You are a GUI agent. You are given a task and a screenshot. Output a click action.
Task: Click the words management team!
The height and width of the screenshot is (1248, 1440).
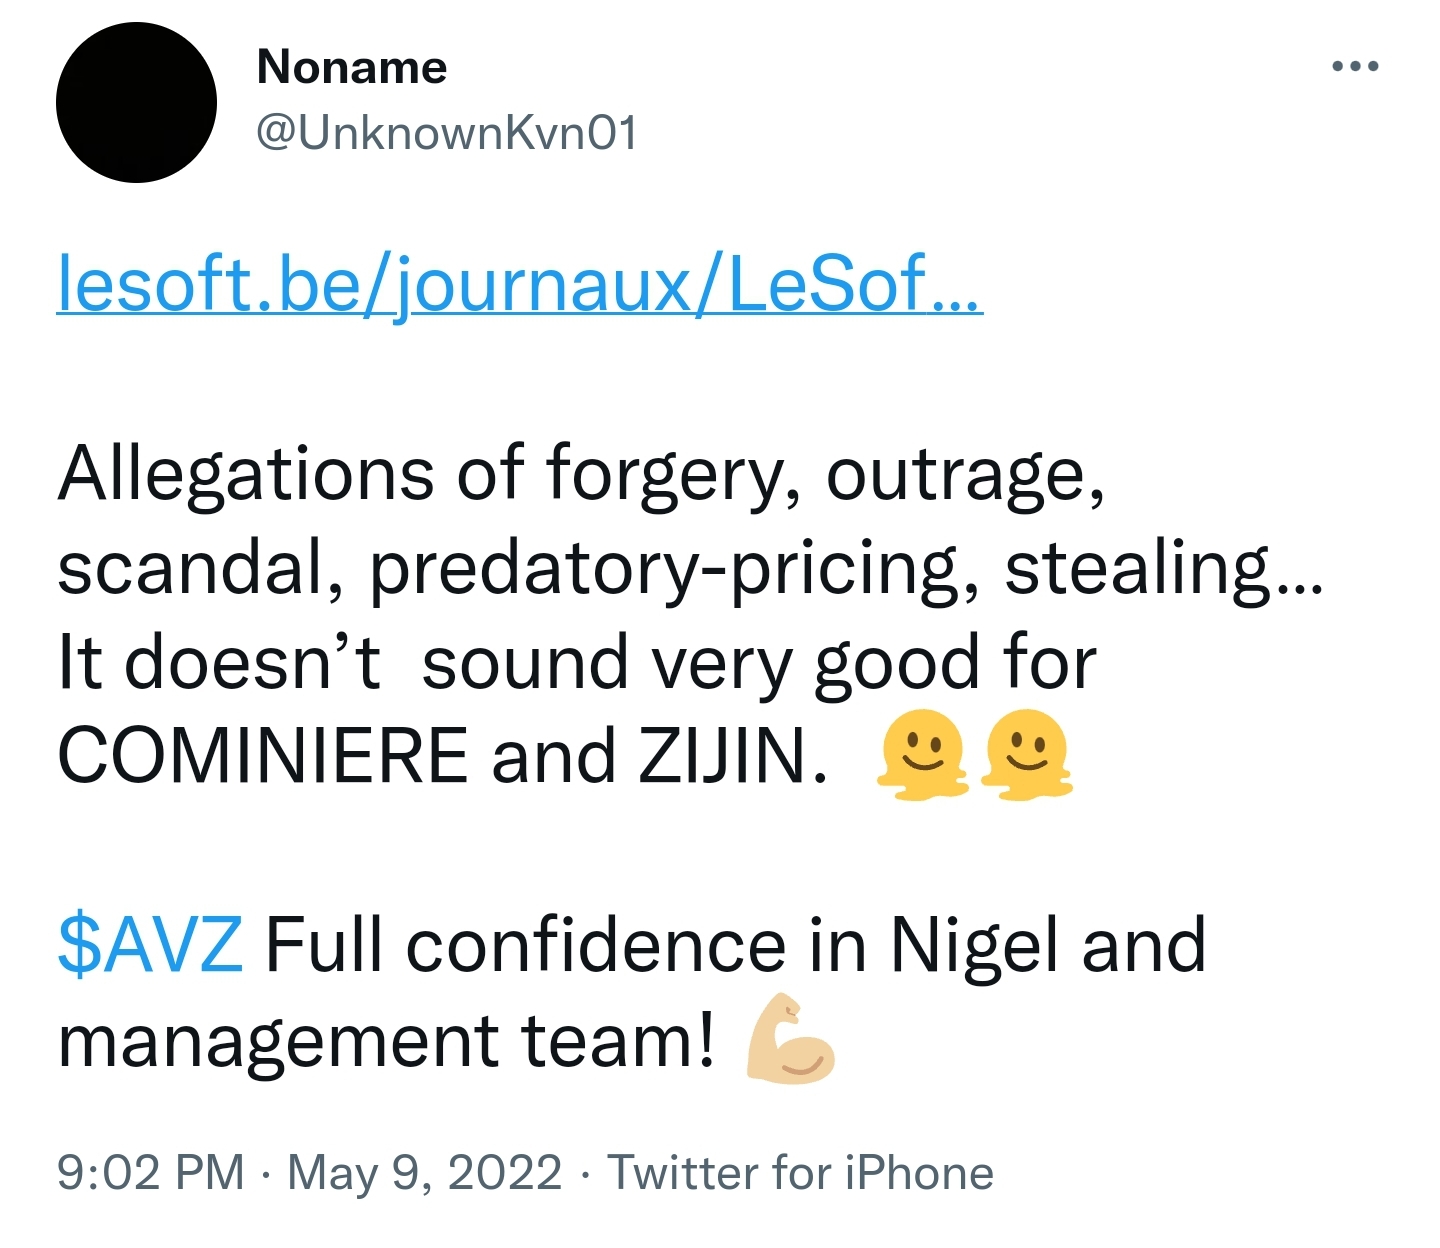[386, 1040]
